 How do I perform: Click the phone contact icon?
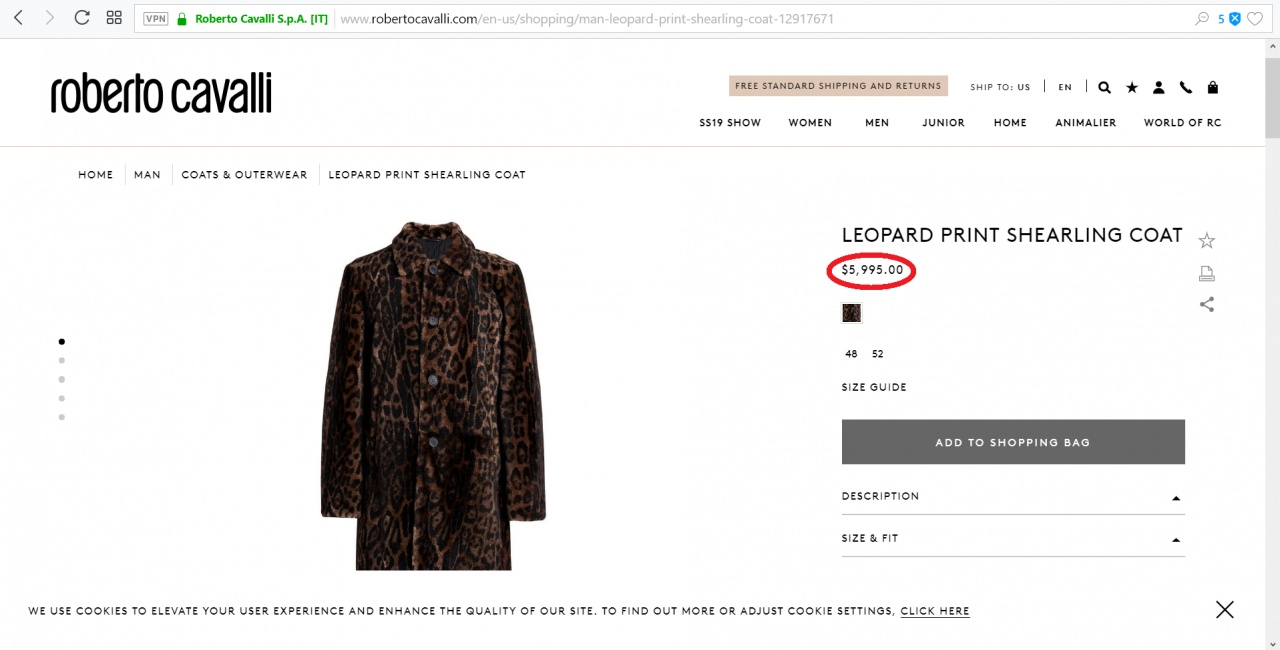[x=1186, y=87]
